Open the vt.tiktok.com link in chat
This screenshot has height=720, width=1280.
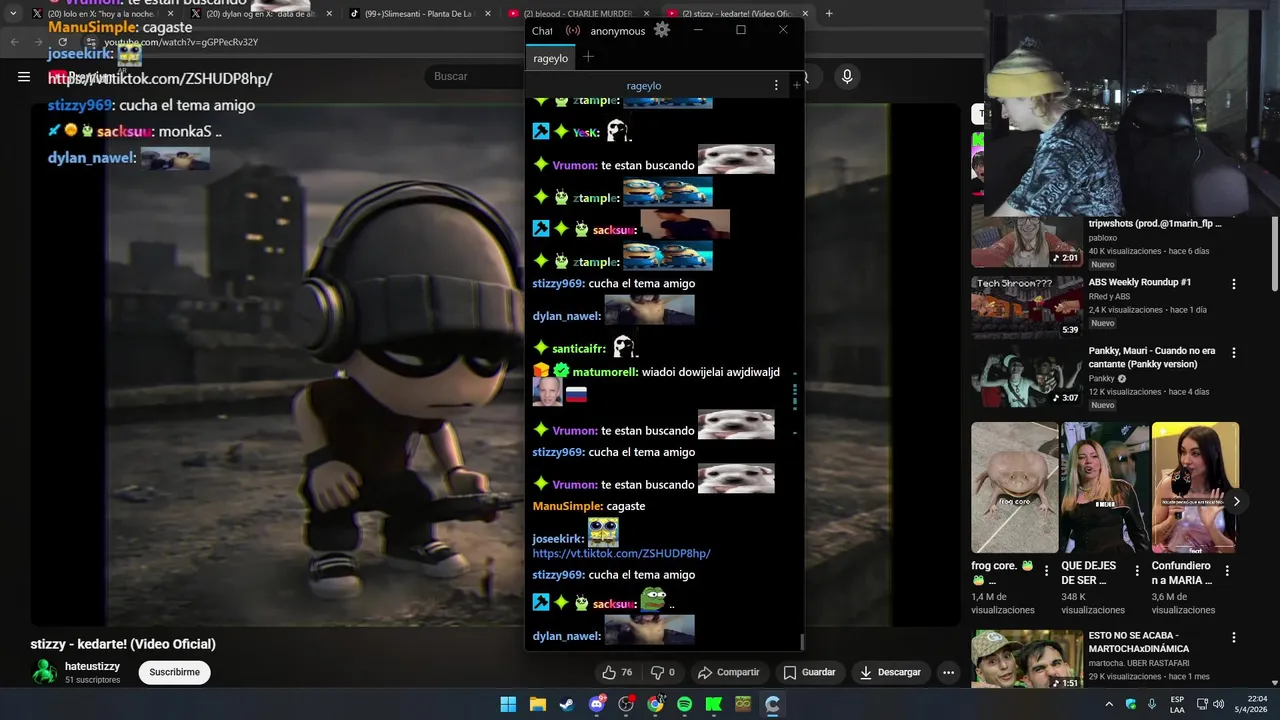click(621, 553)
